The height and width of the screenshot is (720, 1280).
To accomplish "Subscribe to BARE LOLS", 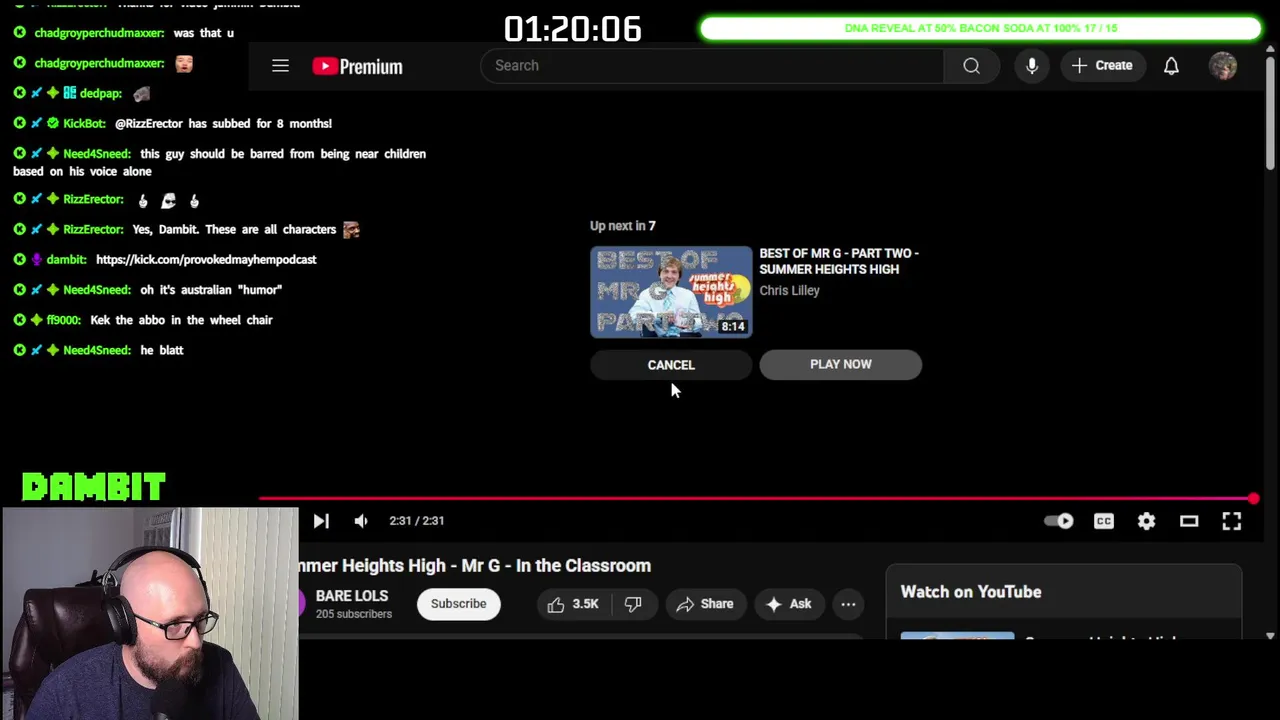I will click(458, 604).
